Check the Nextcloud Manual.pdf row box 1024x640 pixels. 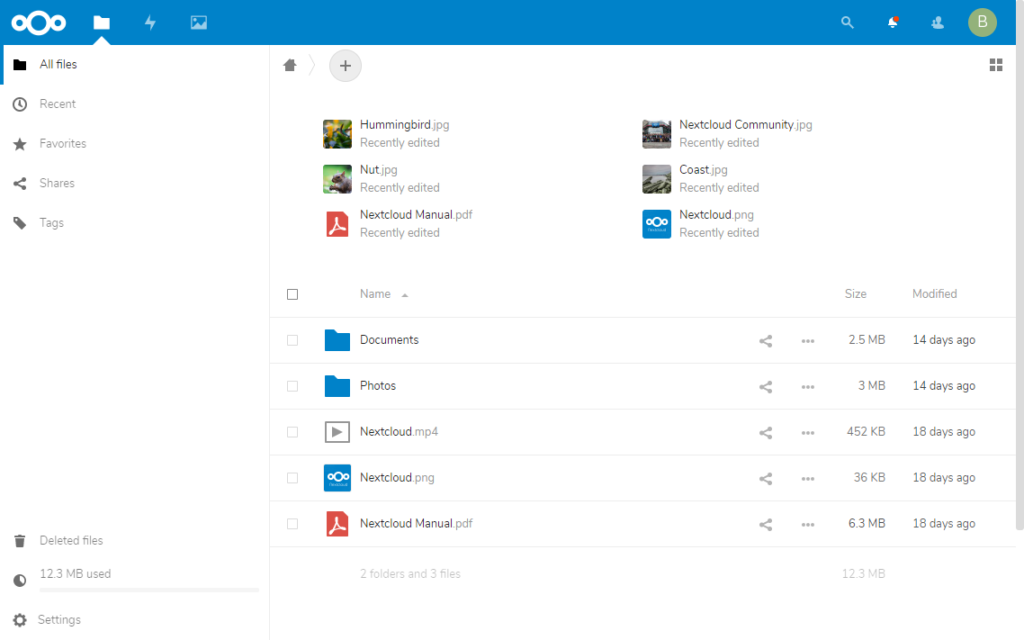click(x=293, y=524)
